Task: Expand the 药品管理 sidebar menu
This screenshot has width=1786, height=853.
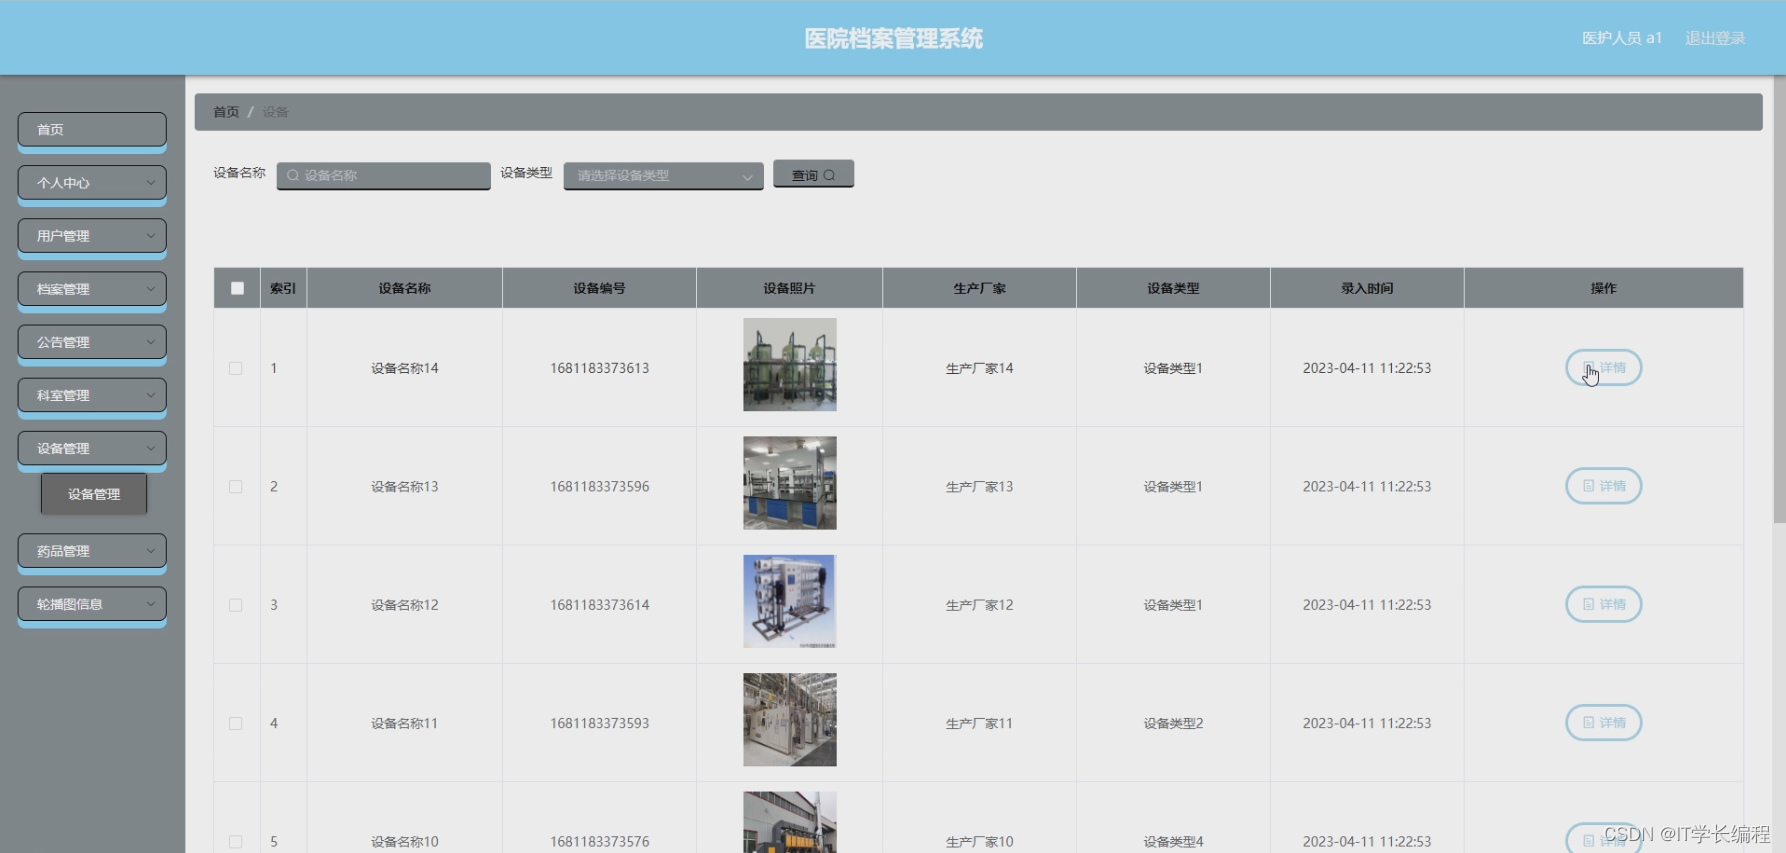Action: click(92, 551)
